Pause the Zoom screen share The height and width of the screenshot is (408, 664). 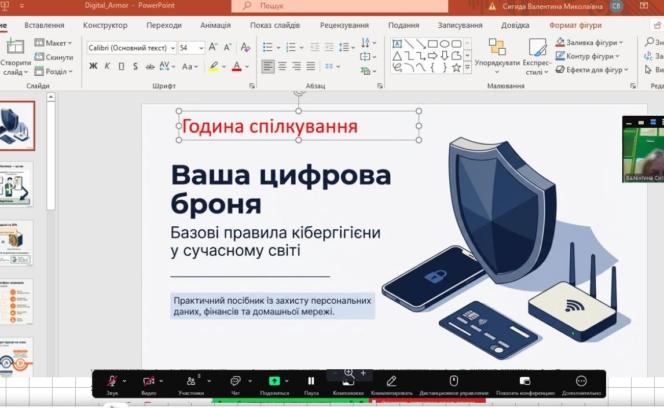311,381
